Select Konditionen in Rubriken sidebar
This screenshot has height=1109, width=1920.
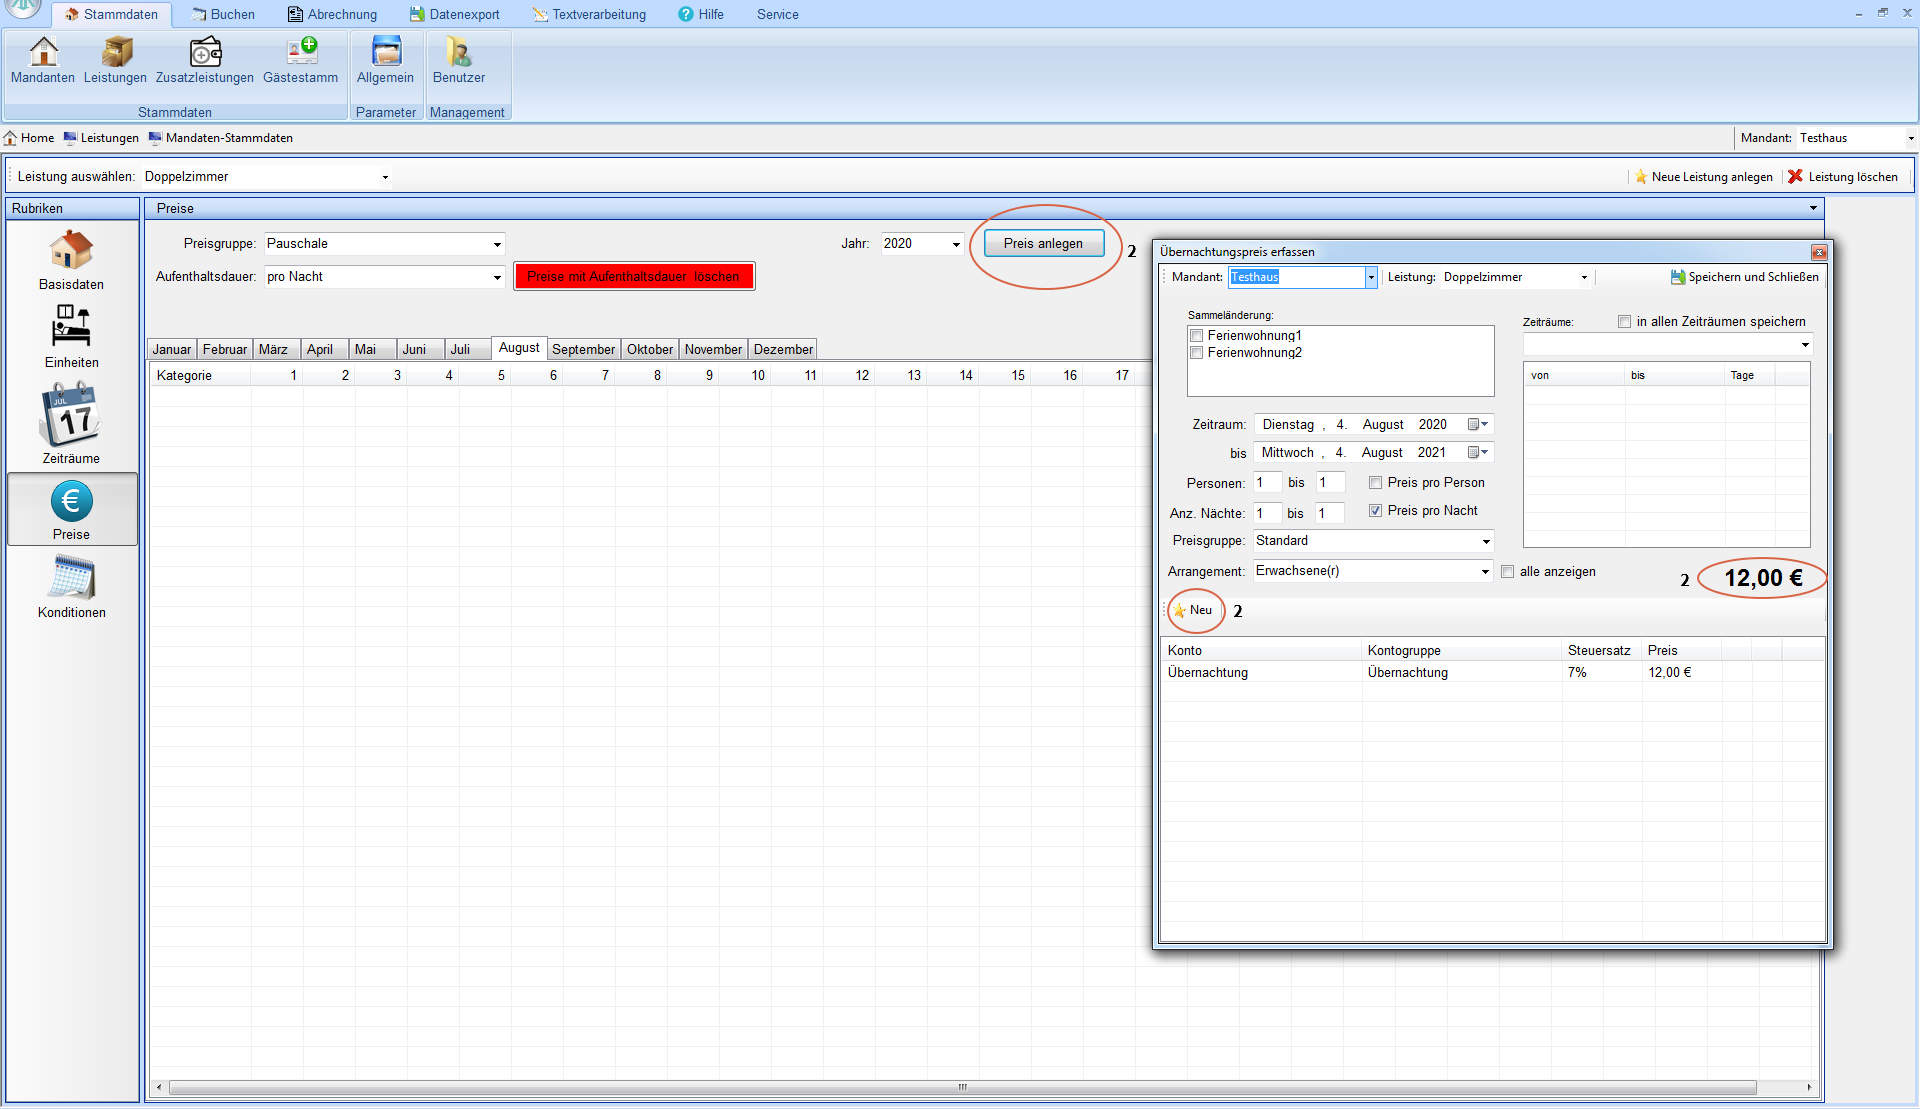(71, 588)
